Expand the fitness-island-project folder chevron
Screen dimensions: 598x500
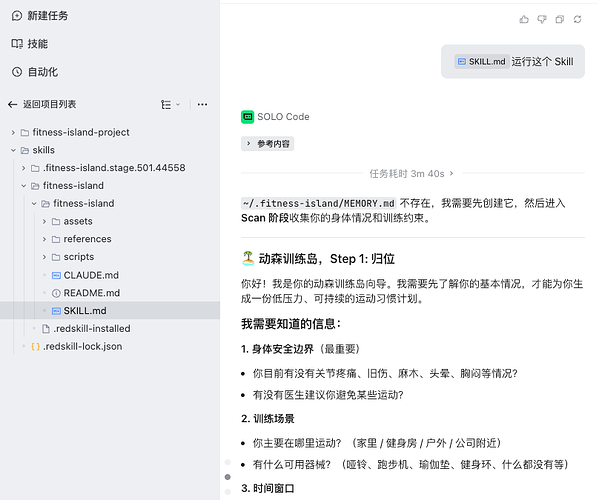[13, 132]
